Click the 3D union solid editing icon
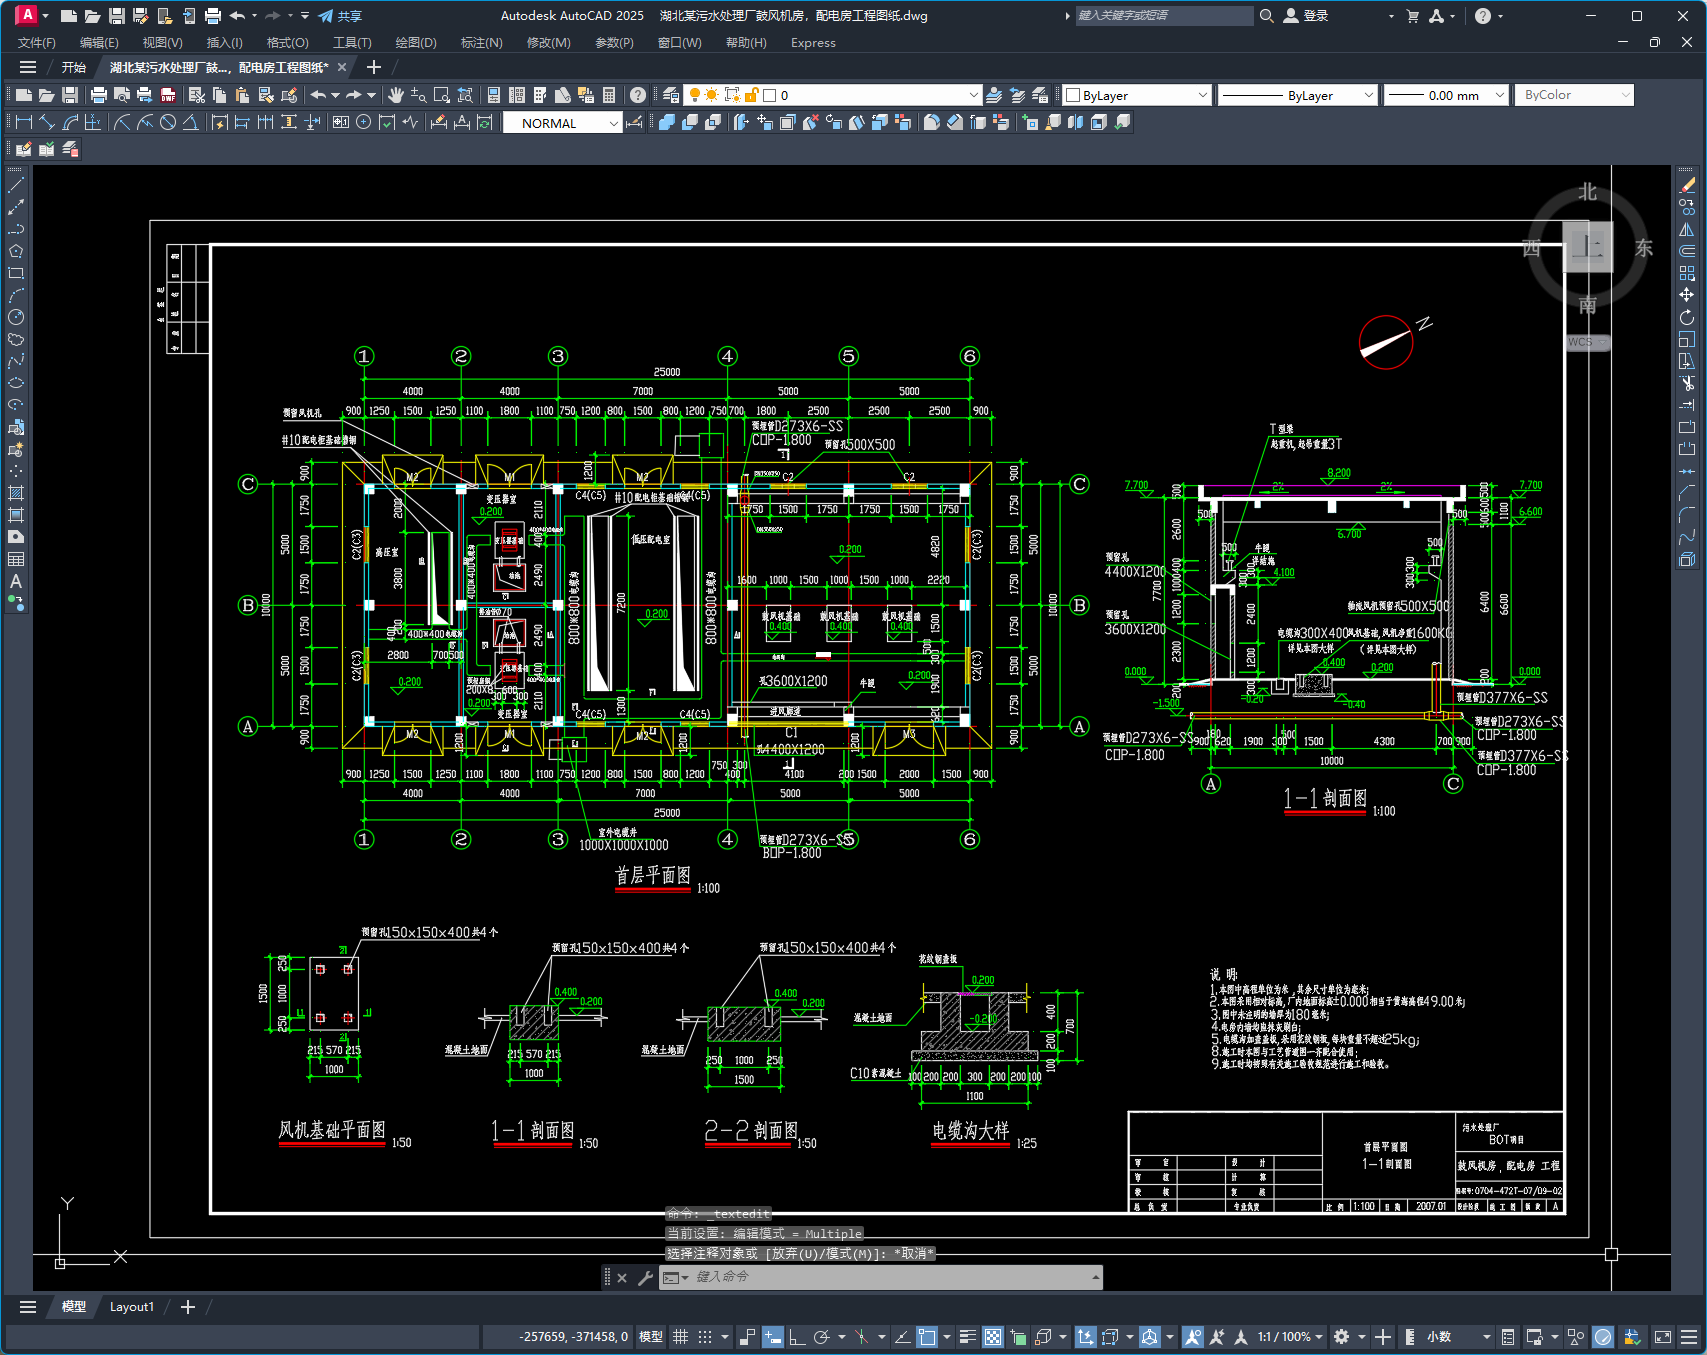The height and width of the screenshot is (1355, 1707). tap(667, 122)
